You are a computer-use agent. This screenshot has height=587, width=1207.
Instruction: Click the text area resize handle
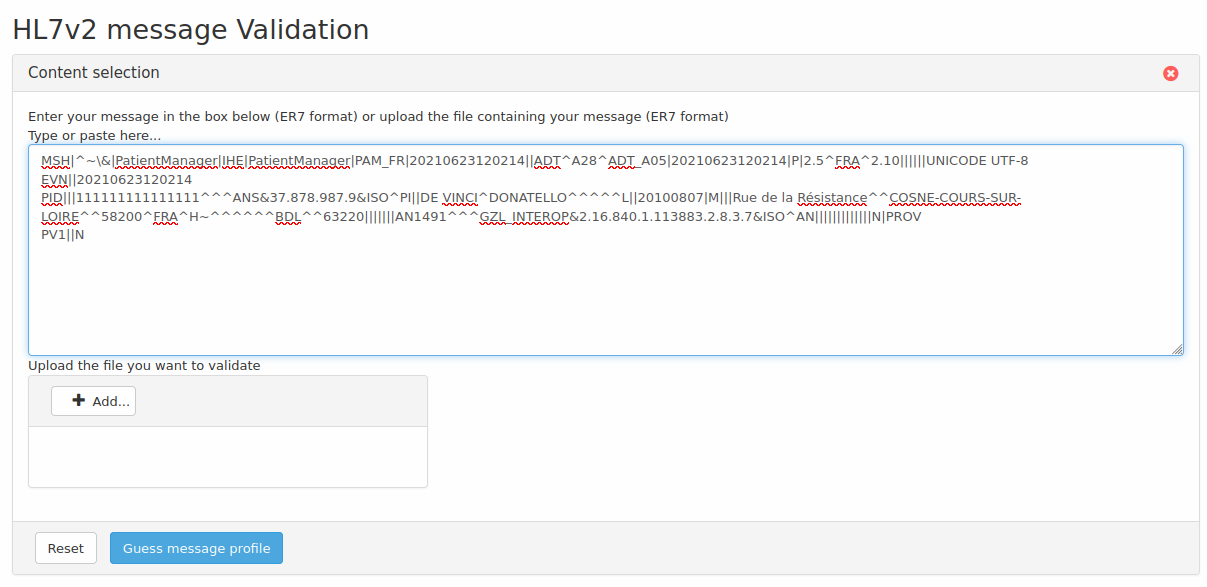click(x=1177, y=349)
